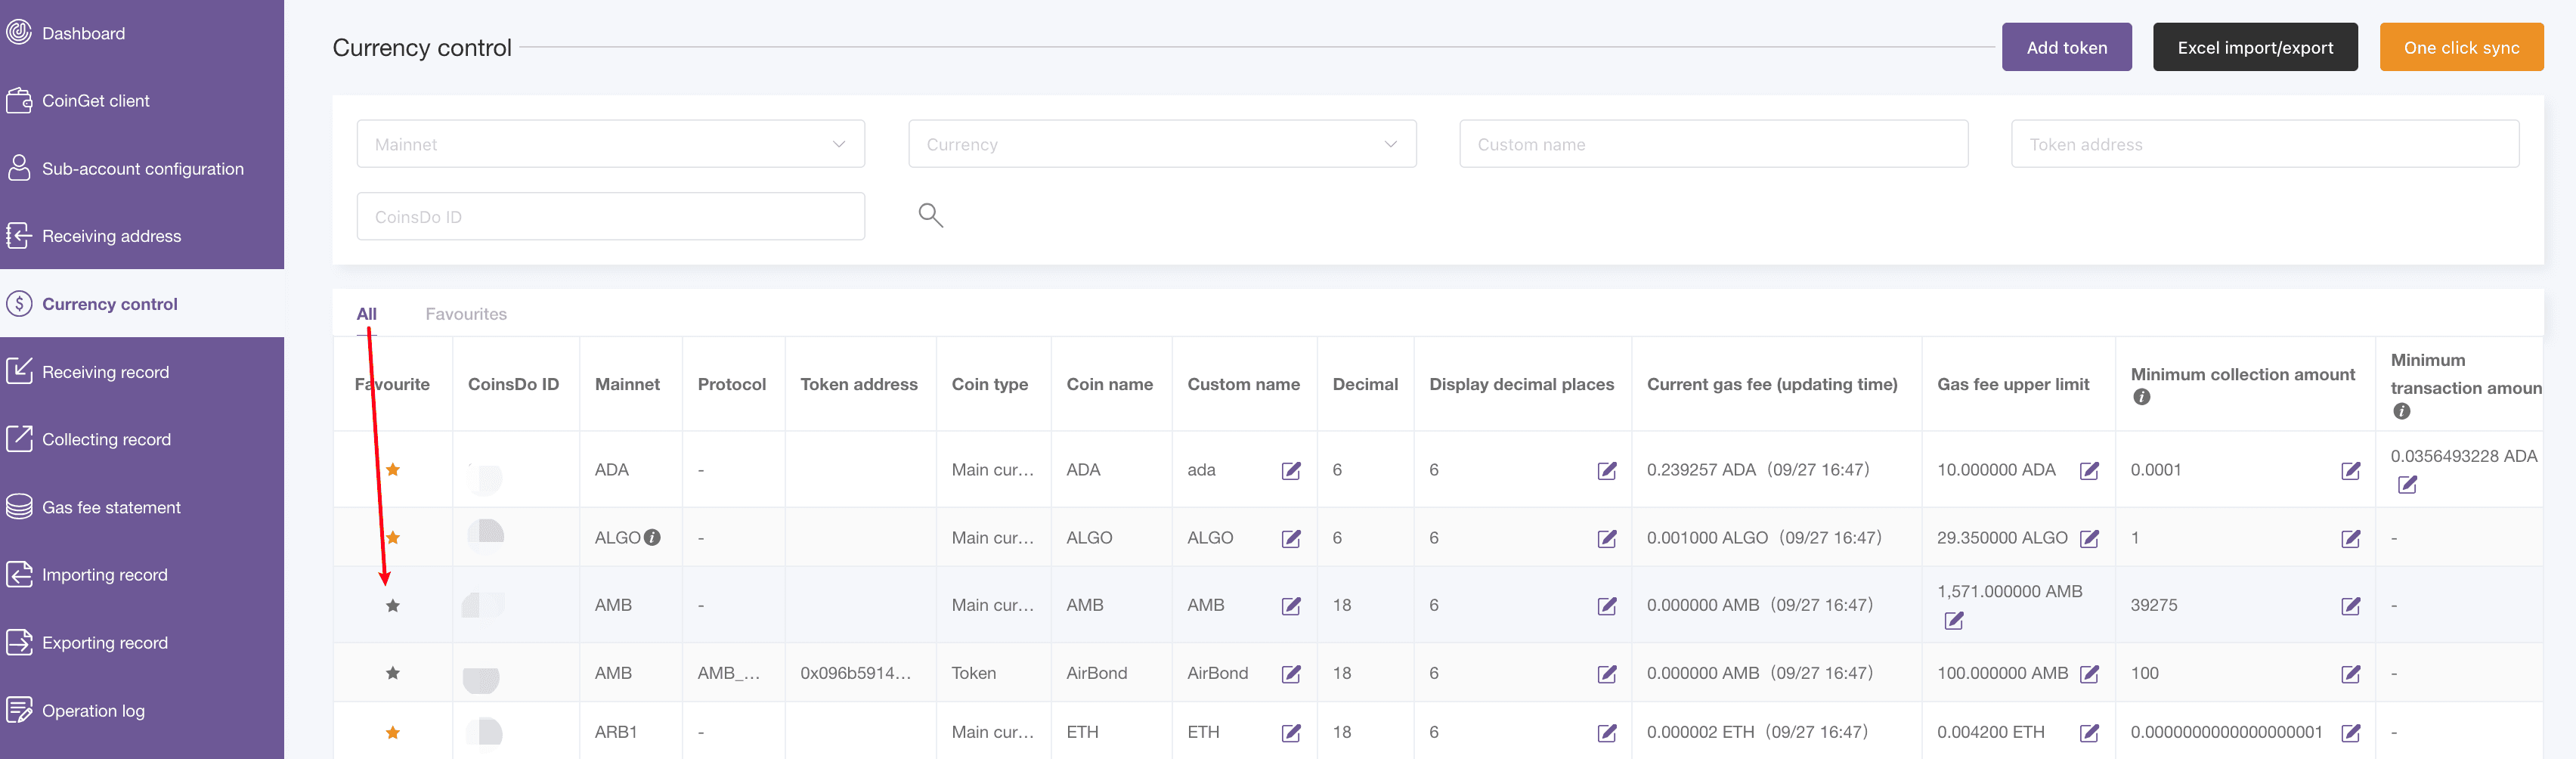The width and height of the screenshot is (2576, 759).
Task: Edit gas fee upper limit 1,571 AMB
Action: click(1953, 621)
